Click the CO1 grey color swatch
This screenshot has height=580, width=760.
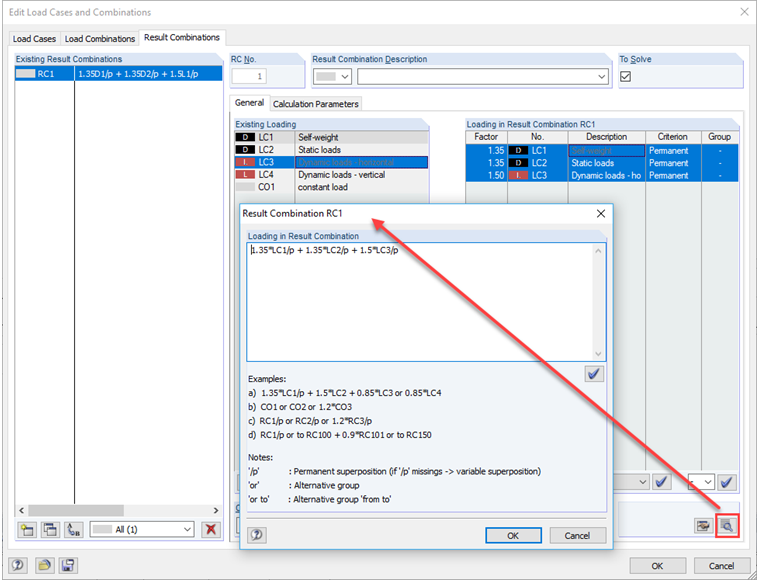coord(245,187)
